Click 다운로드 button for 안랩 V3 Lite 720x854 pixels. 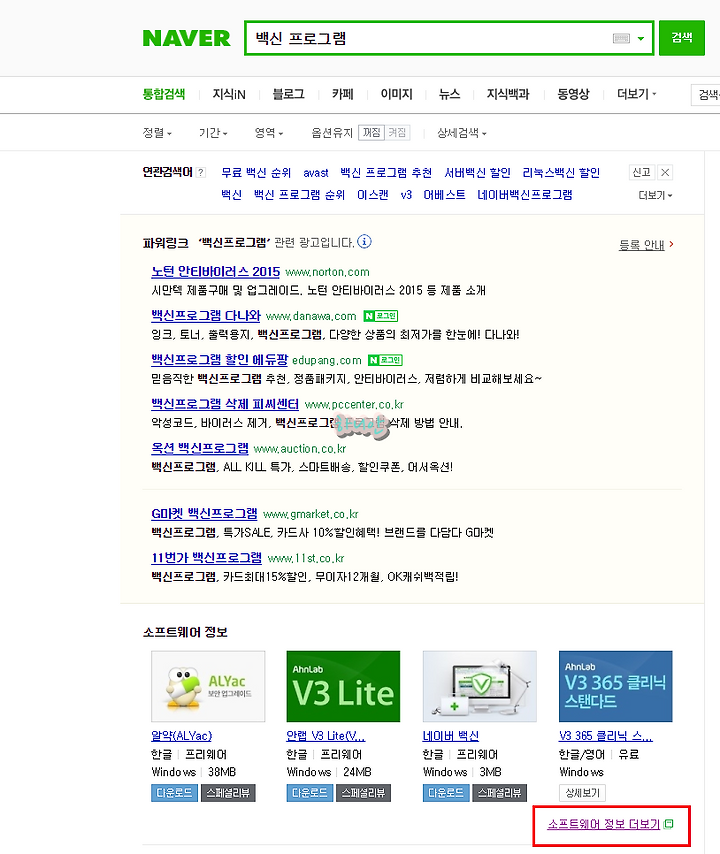(x=310, y=793)
